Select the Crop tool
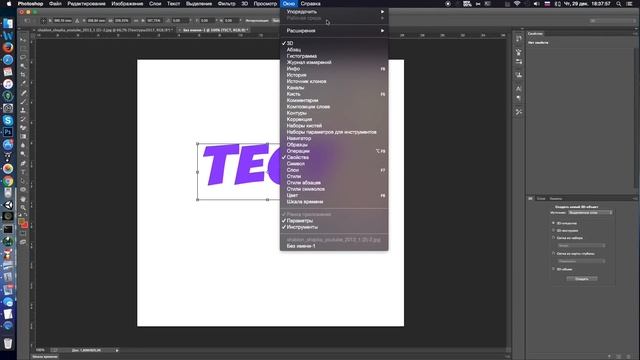 (x=23, y=75)
